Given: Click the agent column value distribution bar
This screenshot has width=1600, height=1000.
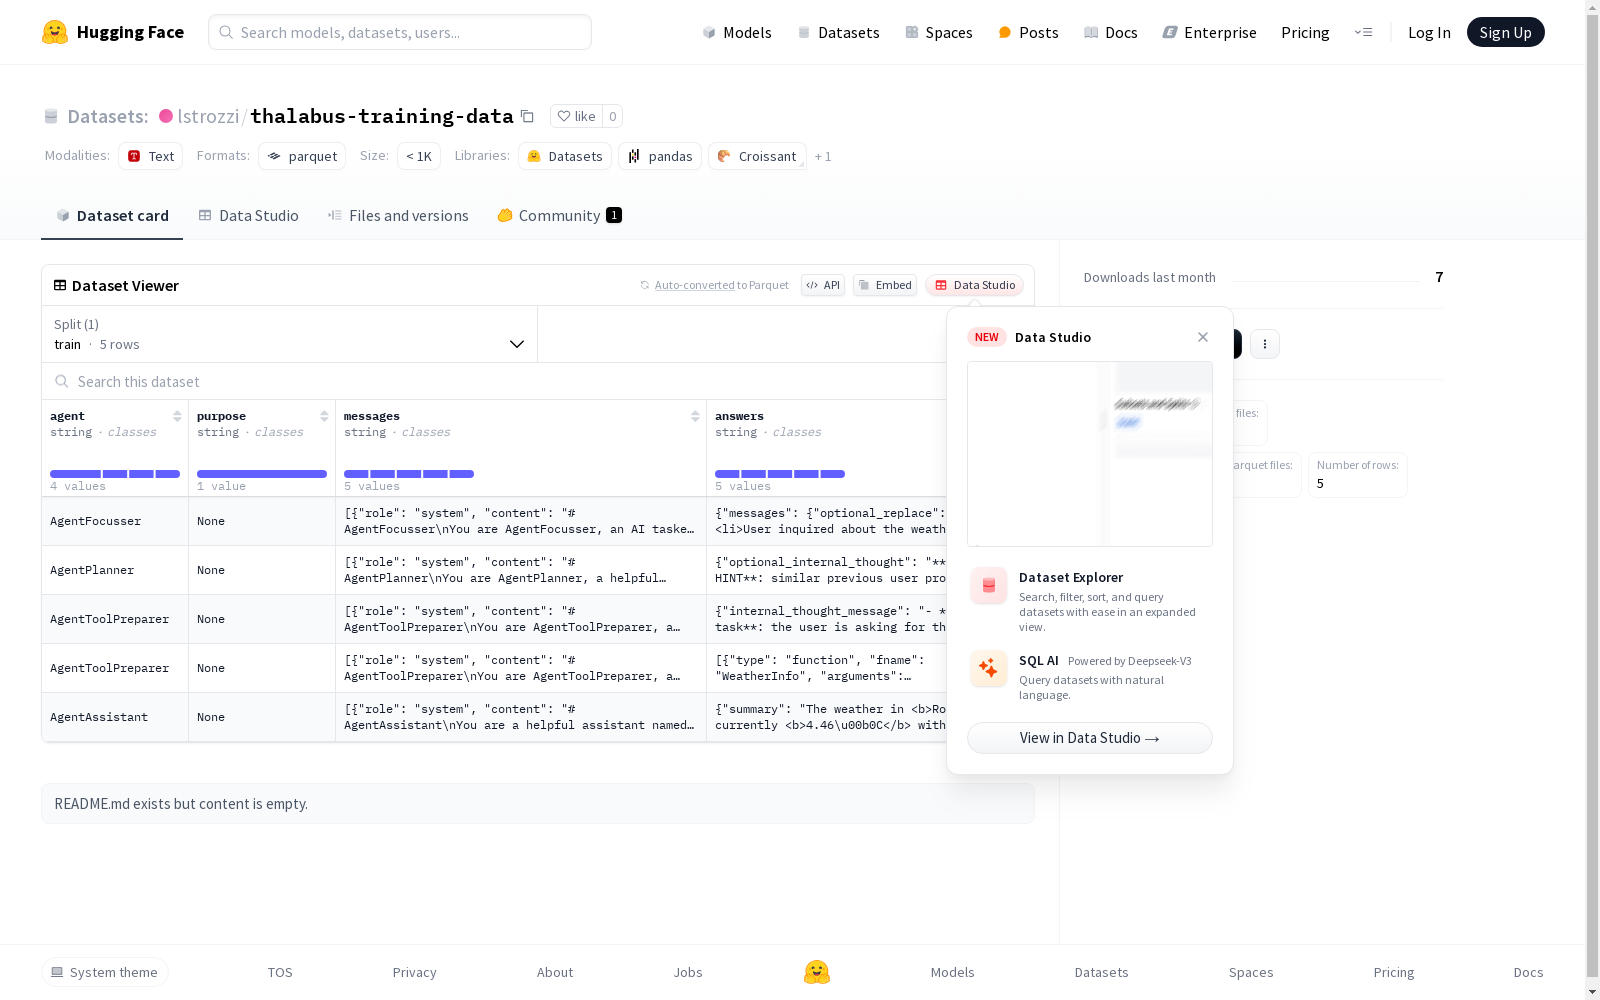Looking at the screenshot, I should (x=115, y=474).
